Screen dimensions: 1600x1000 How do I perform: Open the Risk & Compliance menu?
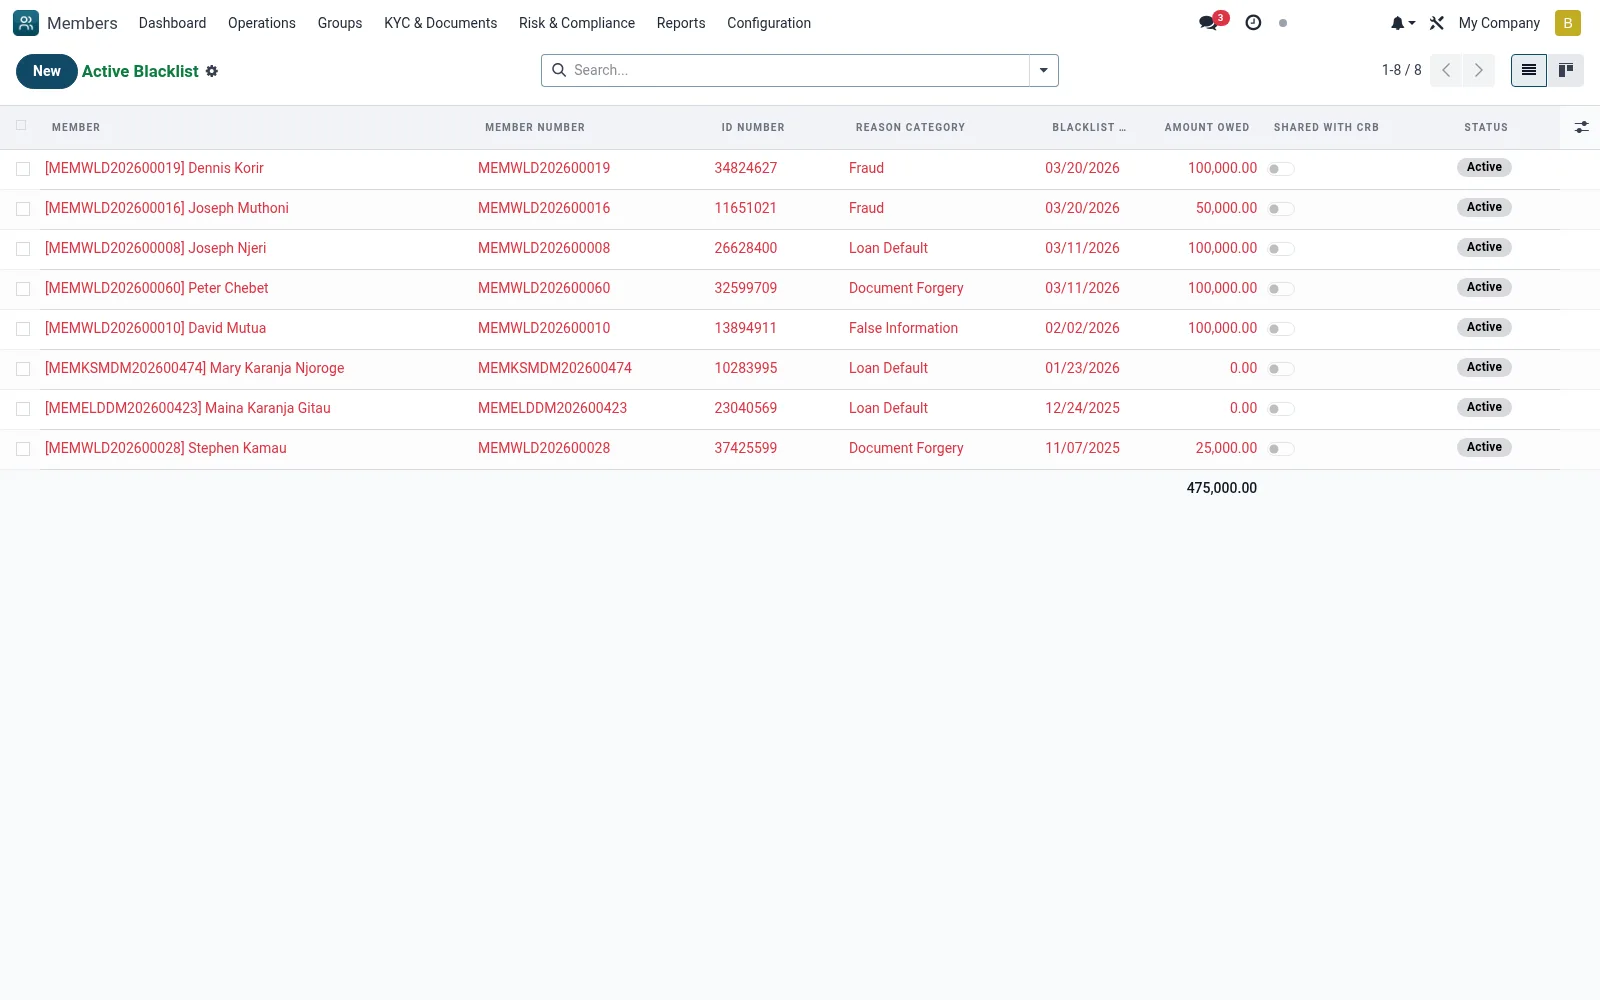point(576,23)
